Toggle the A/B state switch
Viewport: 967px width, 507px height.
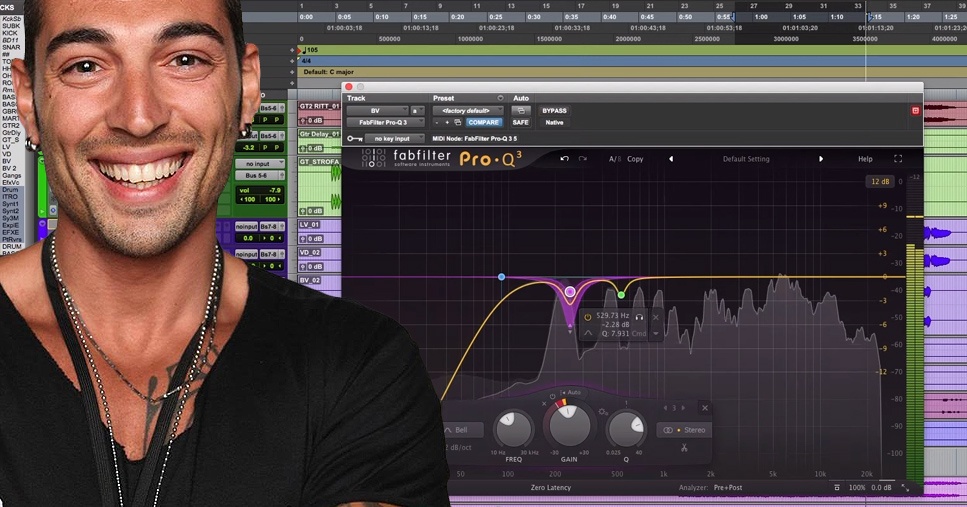[x=615, y=159]
